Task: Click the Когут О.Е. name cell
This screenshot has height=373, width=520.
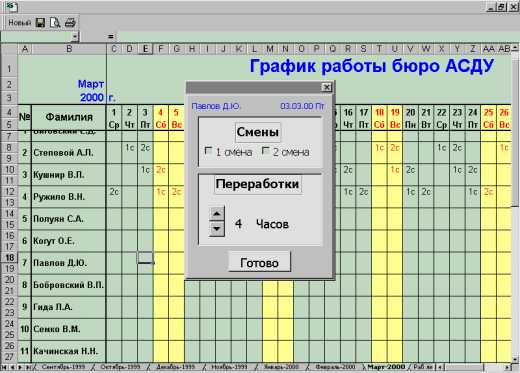Action: click(69, 241)
